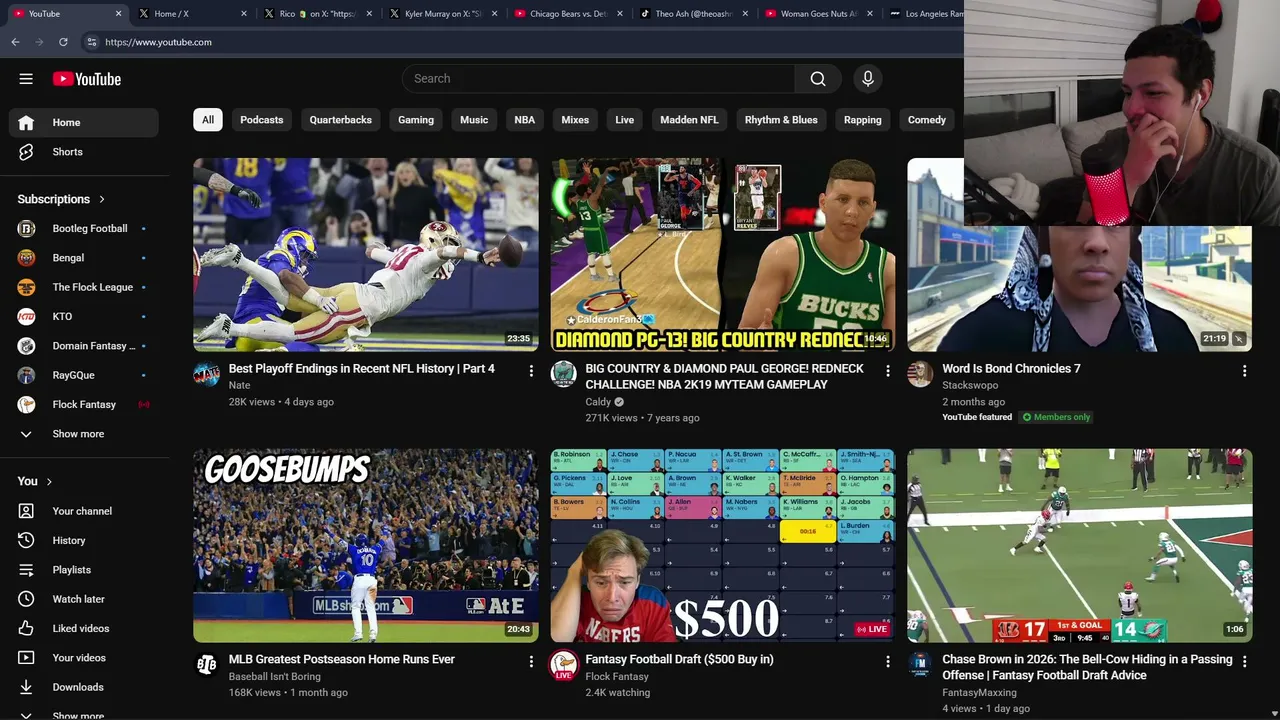Open Flock Fantasy live channel avatar
The width and height of the screenshot is (1280, 720).
564,665
